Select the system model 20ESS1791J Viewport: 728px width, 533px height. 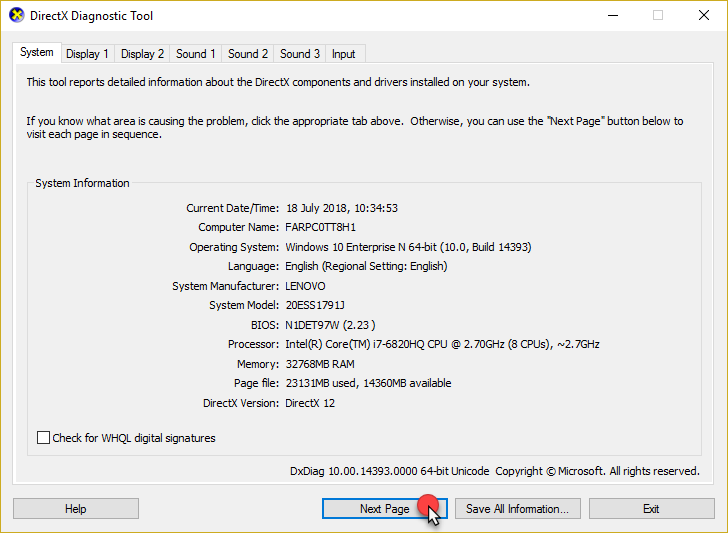(x=315, y=306)
